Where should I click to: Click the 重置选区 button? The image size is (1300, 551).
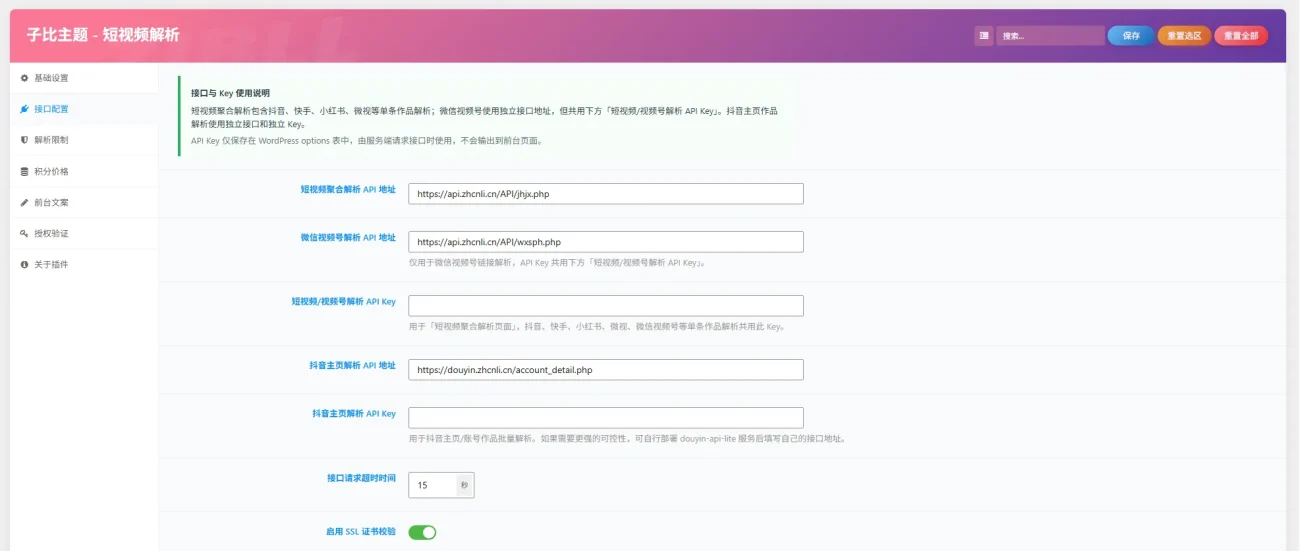coord(1184,36)
